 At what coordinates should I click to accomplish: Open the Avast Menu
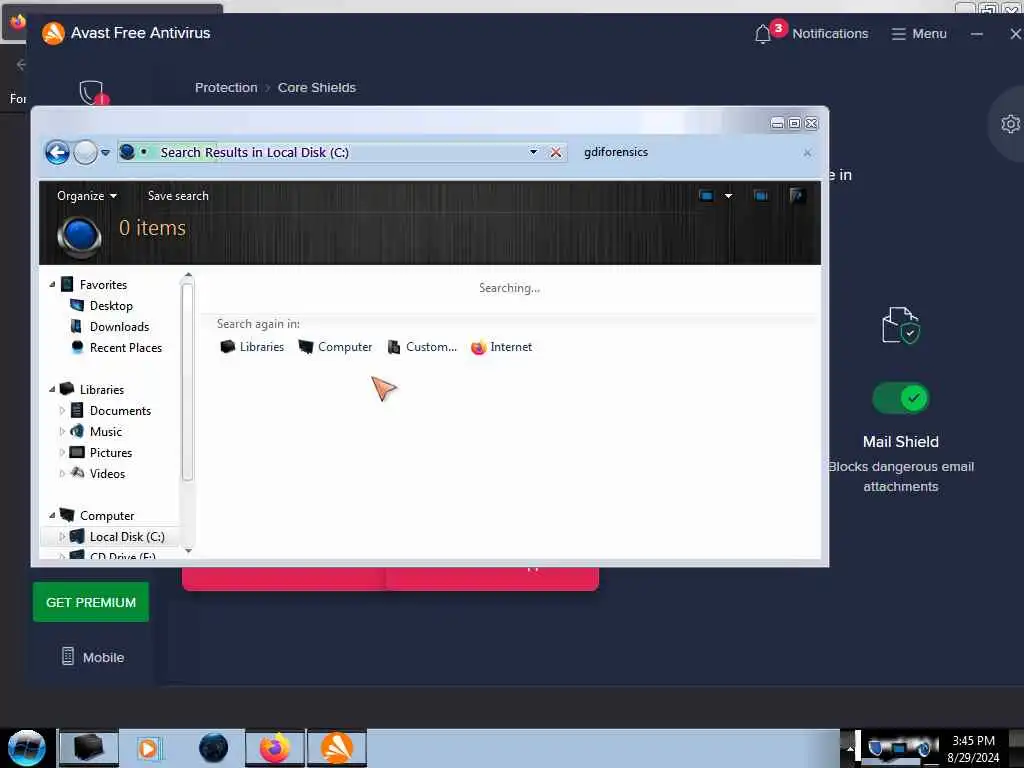click(x=919, y=33)
